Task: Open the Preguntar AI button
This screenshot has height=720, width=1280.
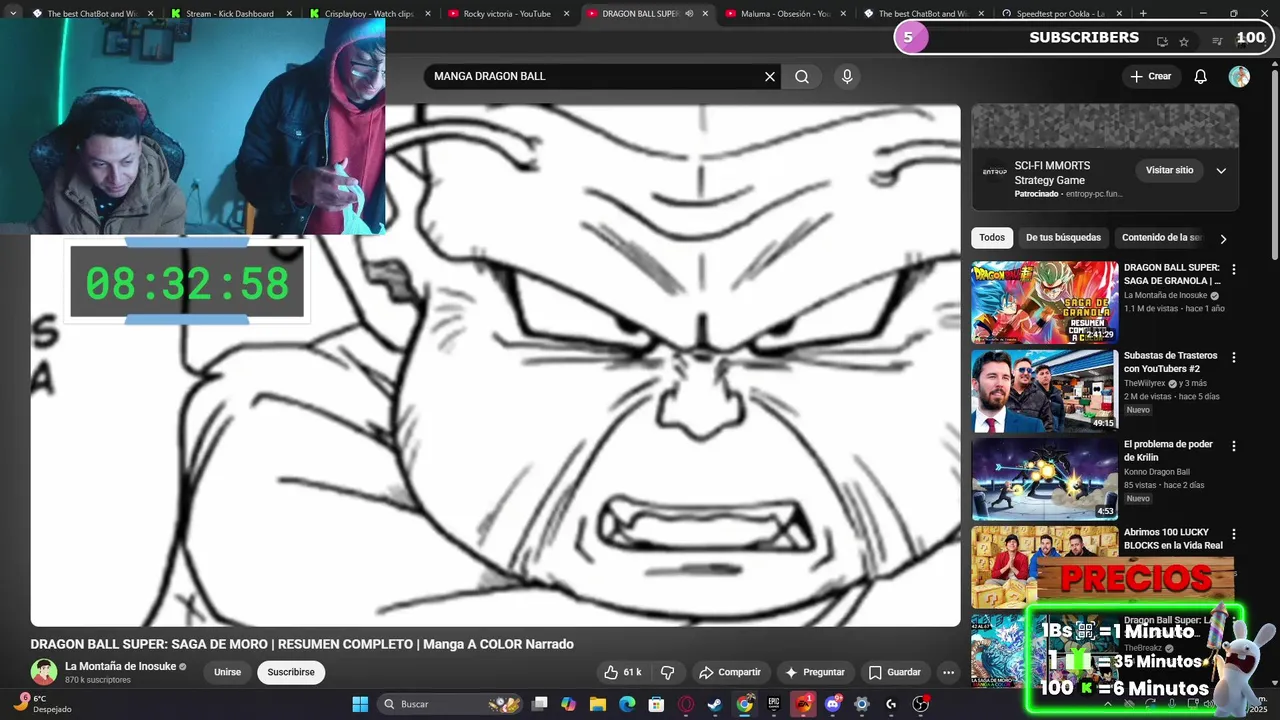Action: 814,672
